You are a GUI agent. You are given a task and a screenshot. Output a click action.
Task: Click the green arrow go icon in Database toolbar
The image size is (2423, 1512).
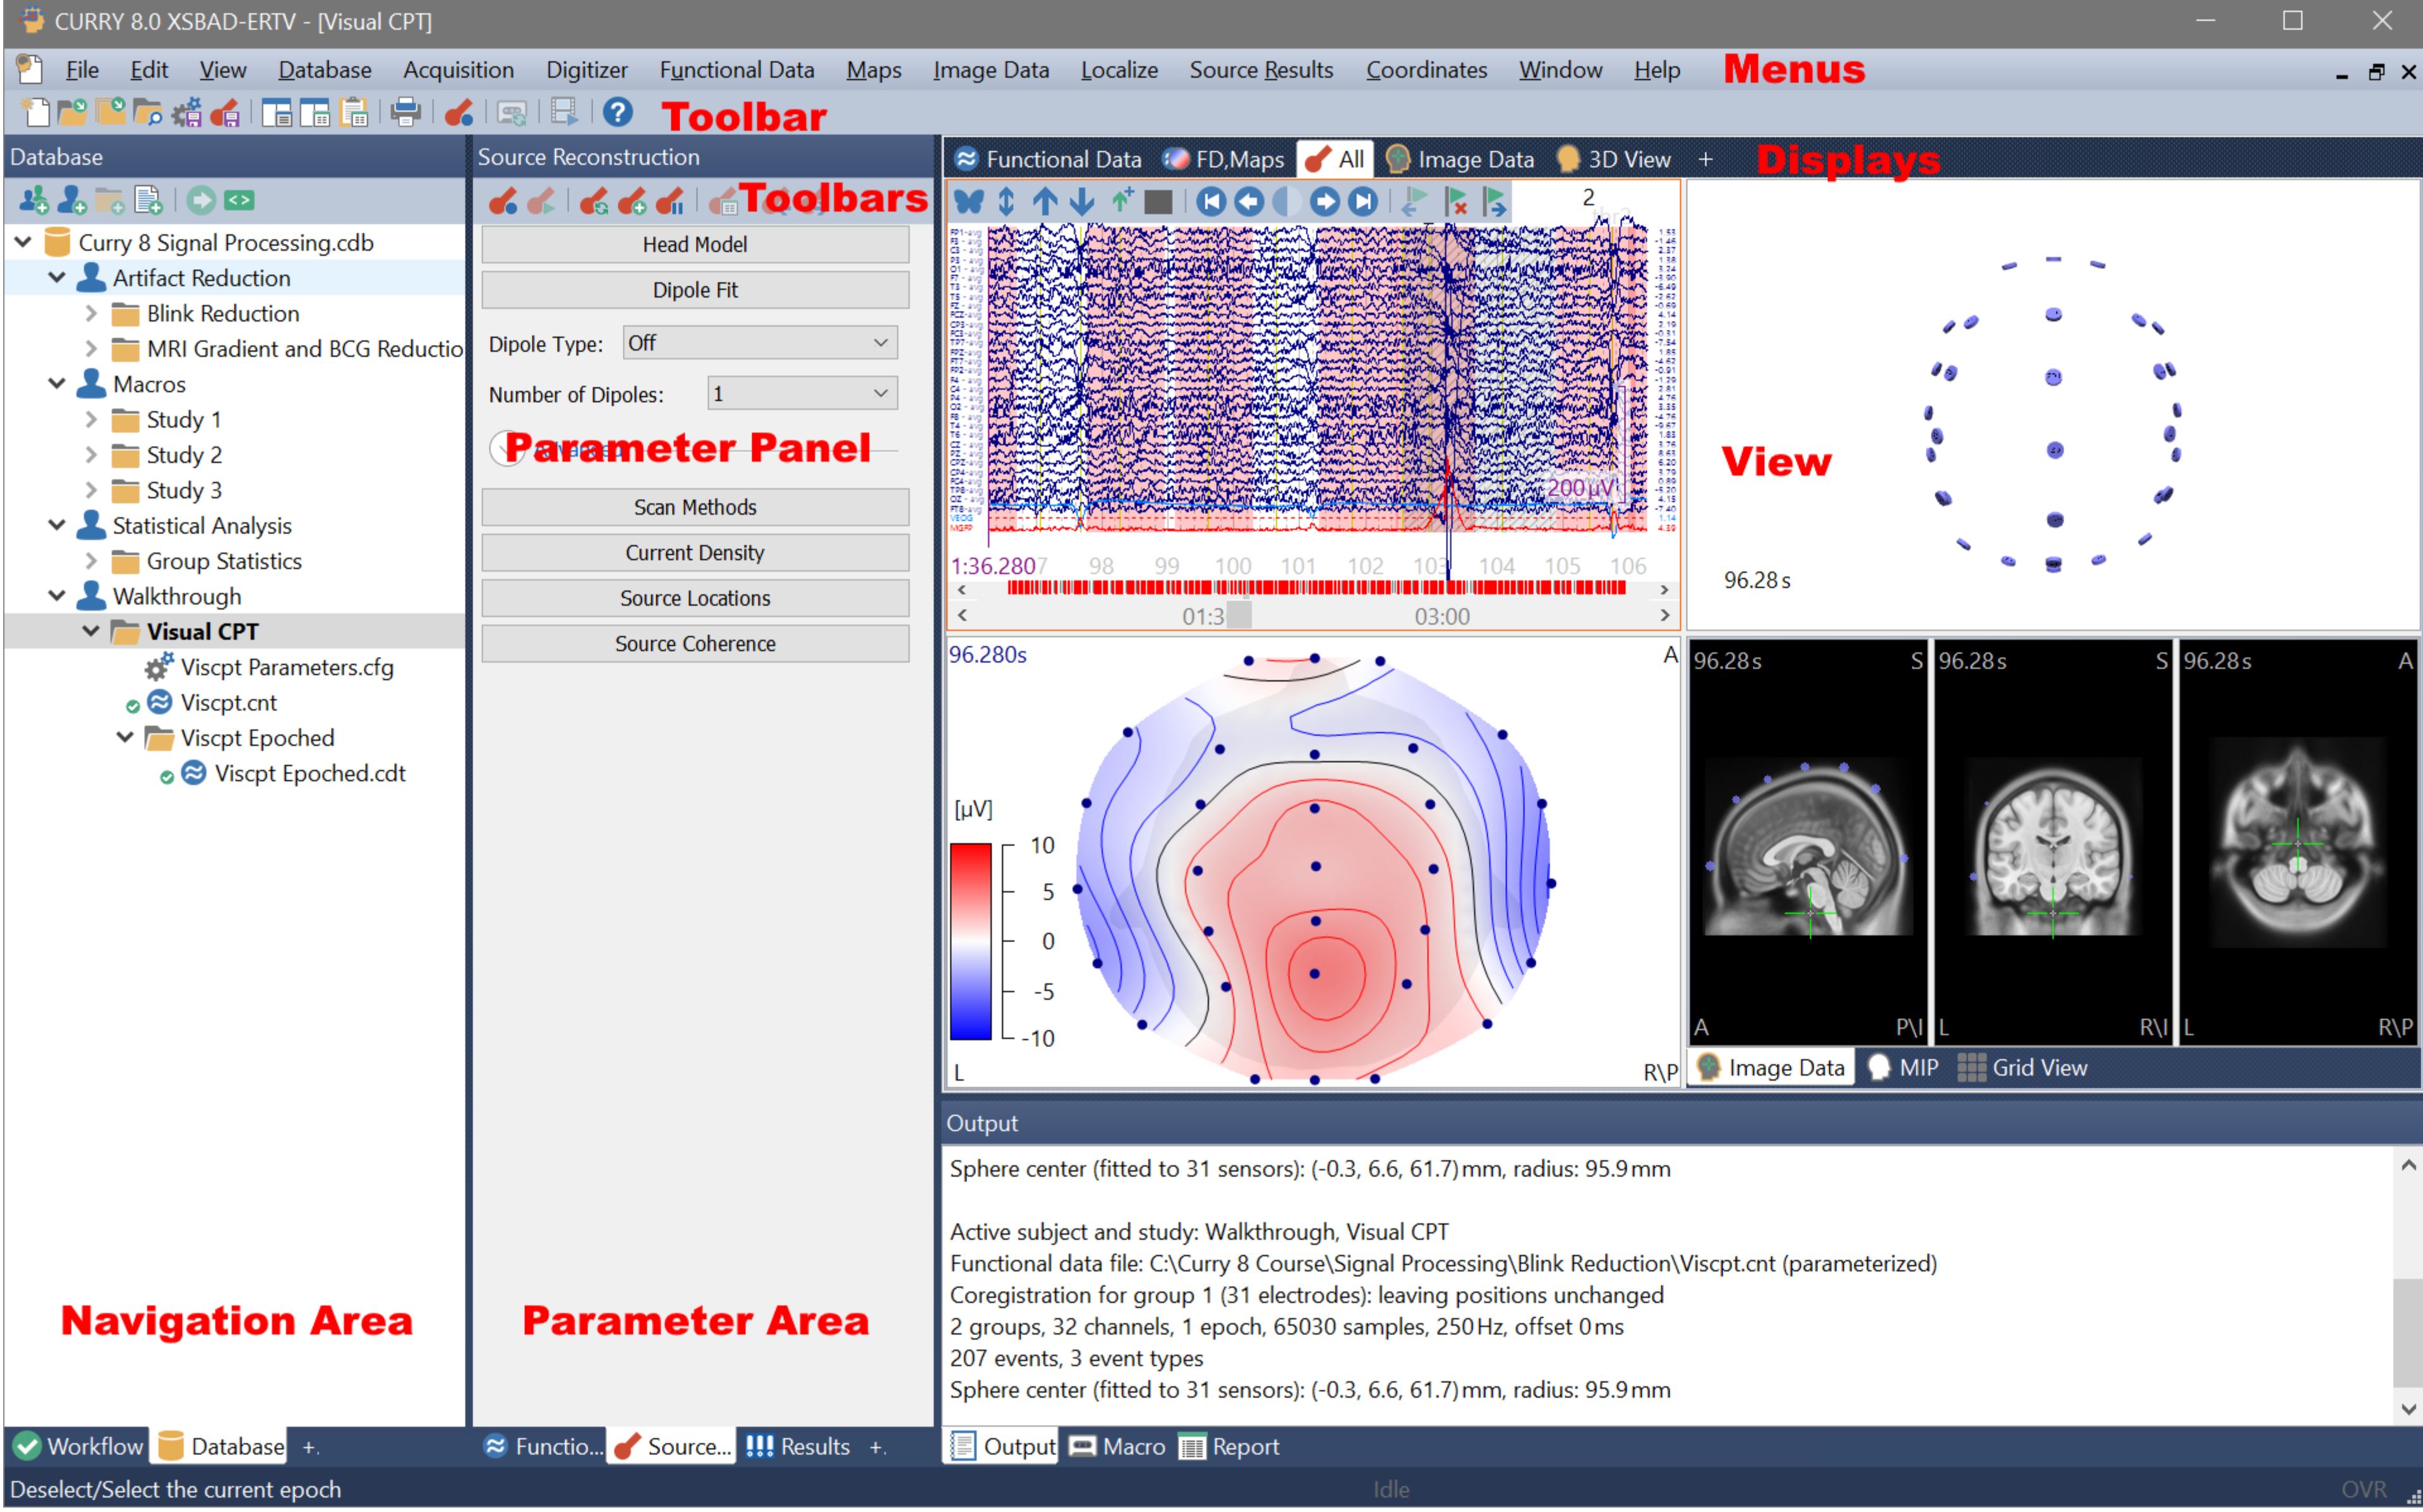click(x=201, y=200)
